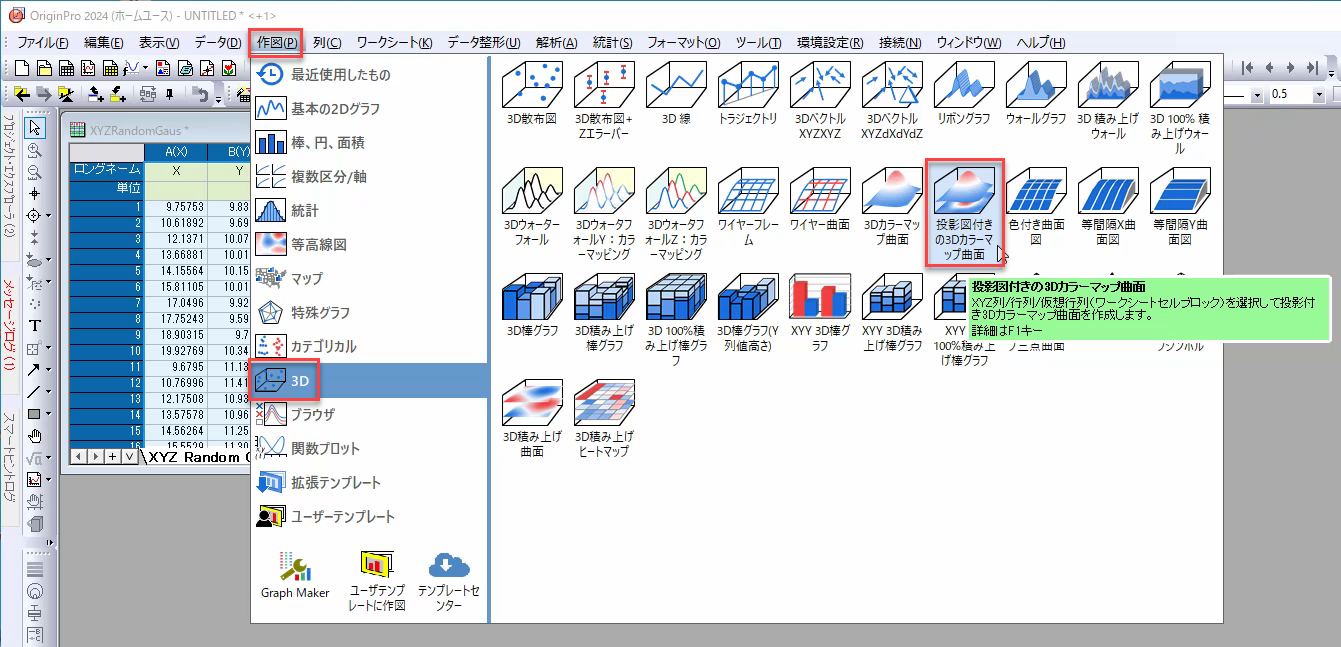Open ユーザーテンプレート category
This screenshot has width=1341, height=647.
click(369, 516)
